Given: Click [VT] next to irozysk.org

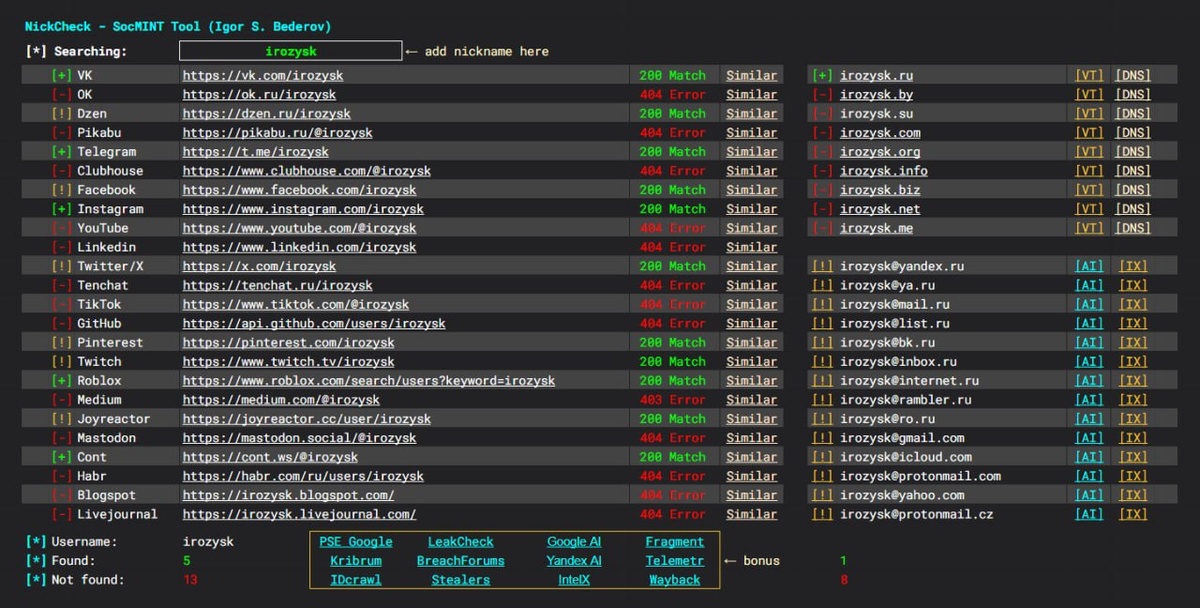Looking at the screenshot, I should (x=1089, y=151).
